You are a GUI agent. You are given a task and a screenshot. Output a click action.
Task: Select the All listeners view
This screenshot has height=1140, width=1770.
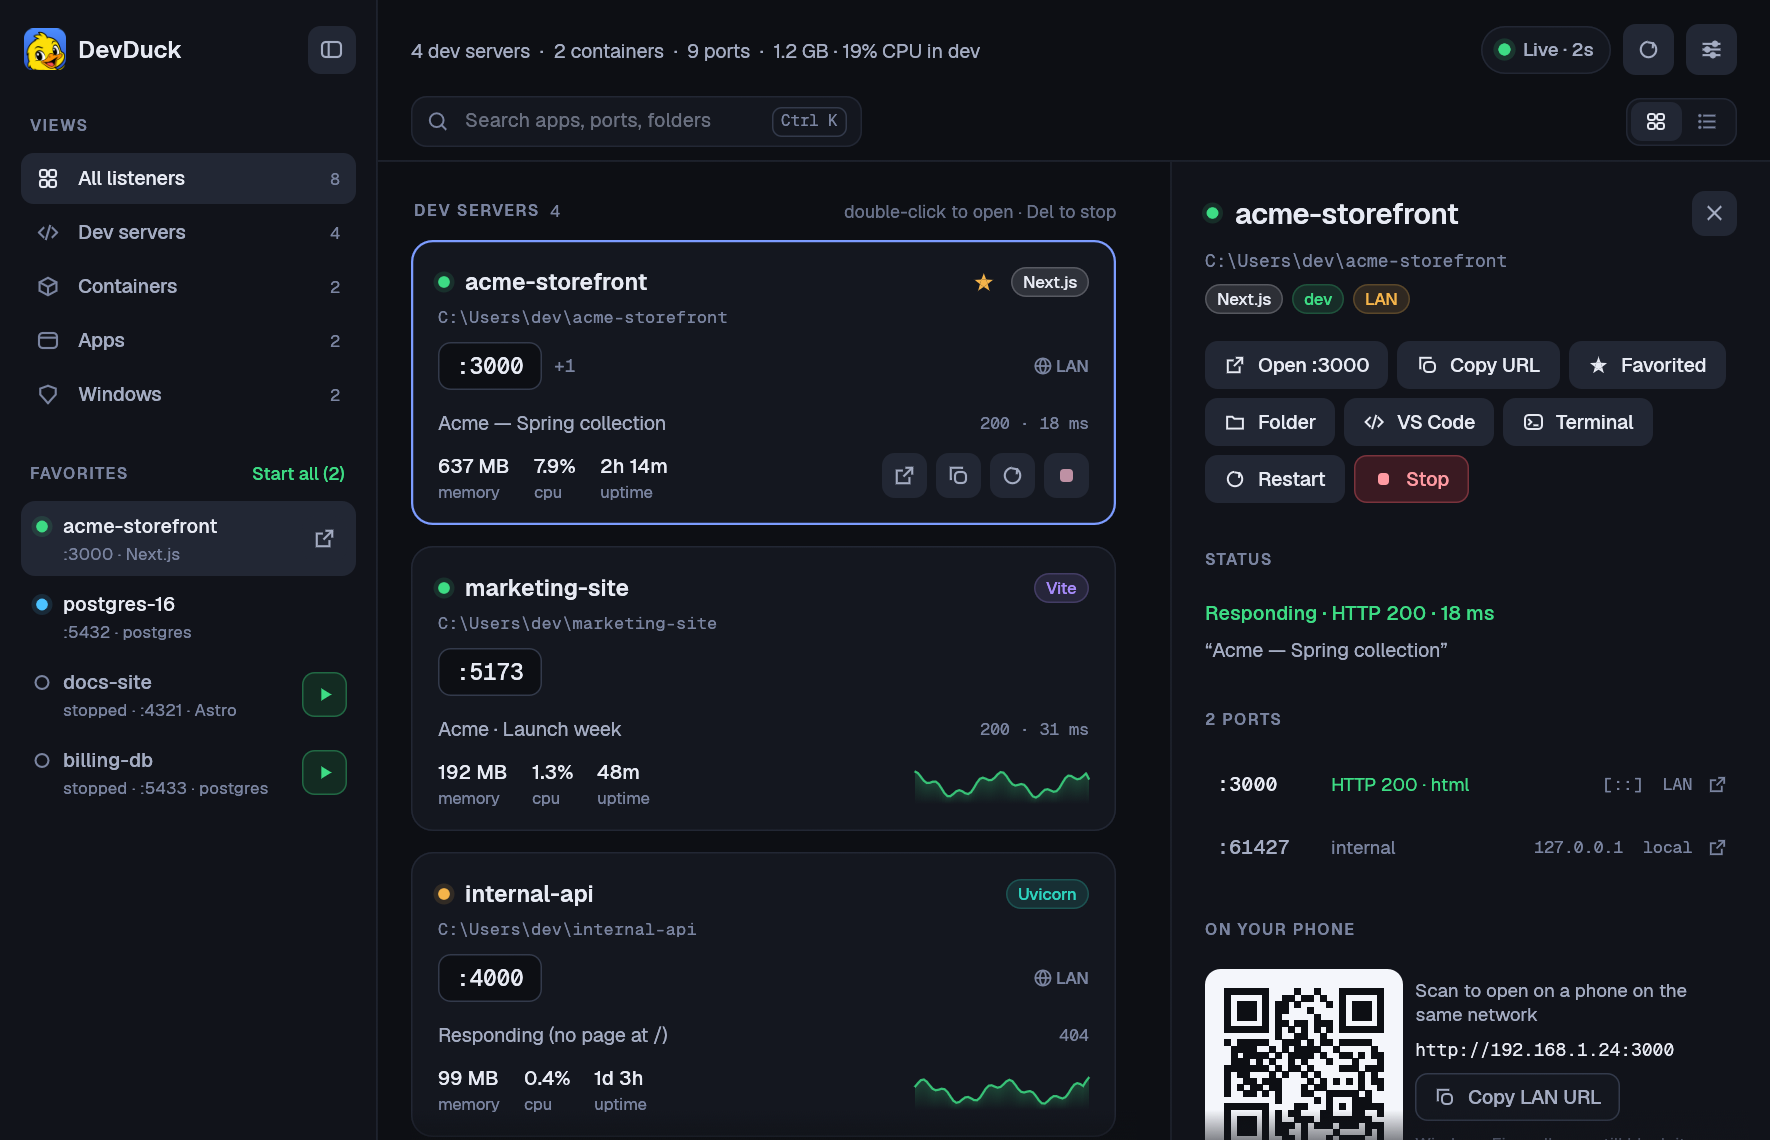point(188,179)
